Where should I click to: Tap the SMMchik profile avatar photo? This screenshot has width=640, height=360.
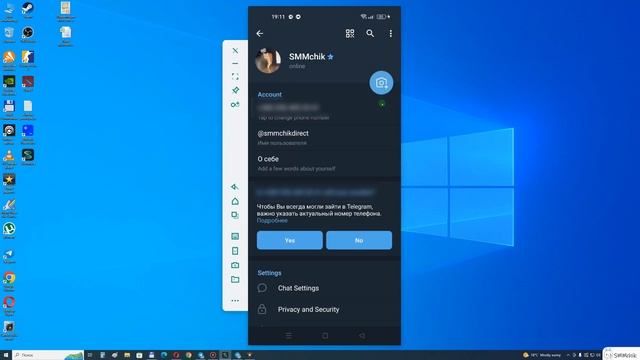tap(268, 61)
